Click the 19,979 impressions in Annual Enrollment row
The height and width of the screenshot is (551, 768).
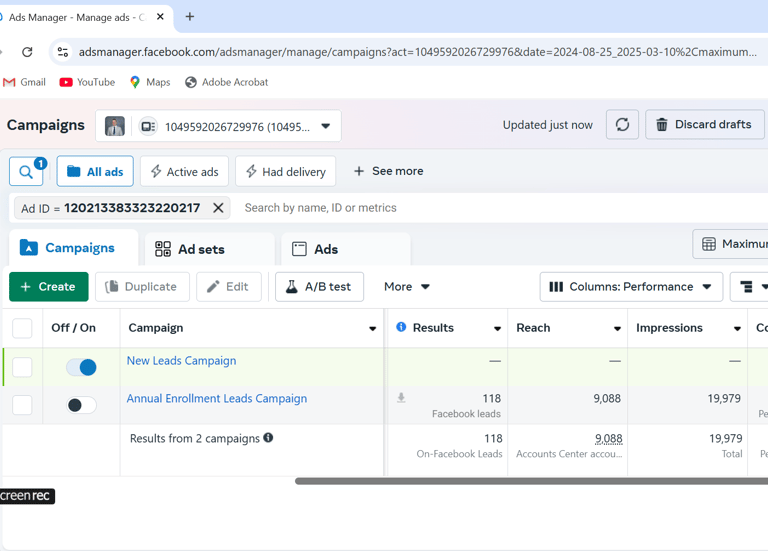(724, 399)
